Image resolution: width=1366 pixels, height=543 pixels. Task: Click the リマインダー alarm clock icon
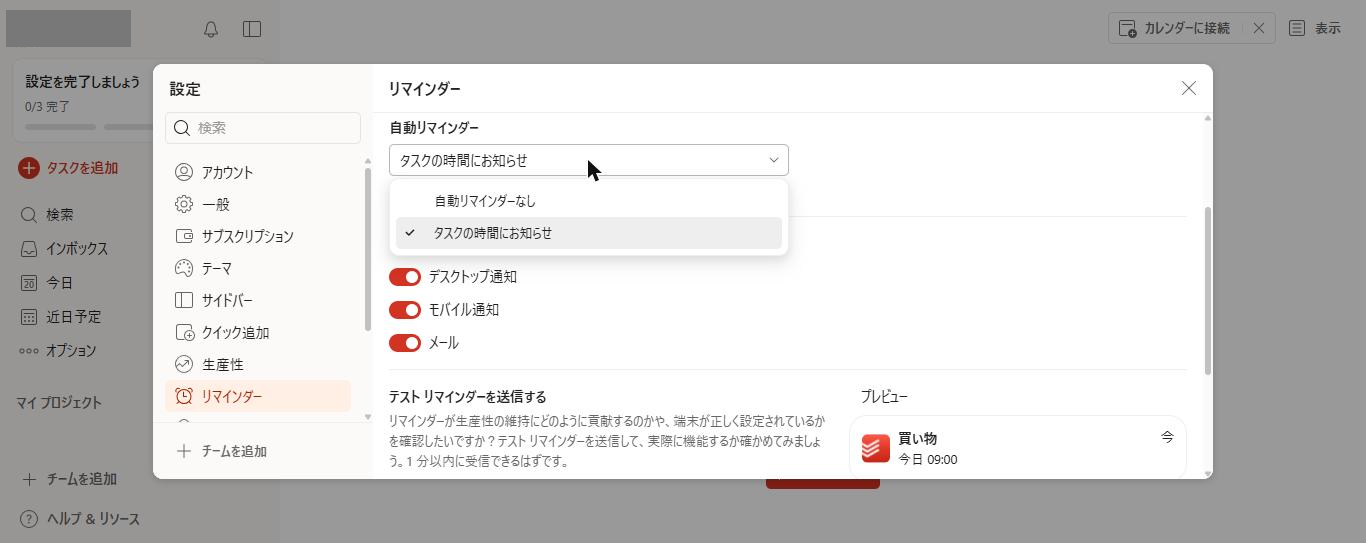[184, 396]
